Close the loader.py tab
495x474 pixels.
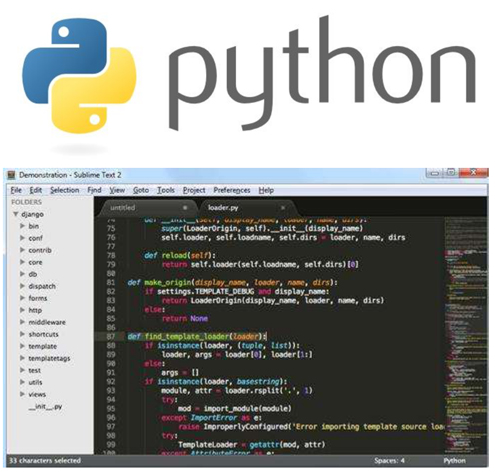pos(283,208)
